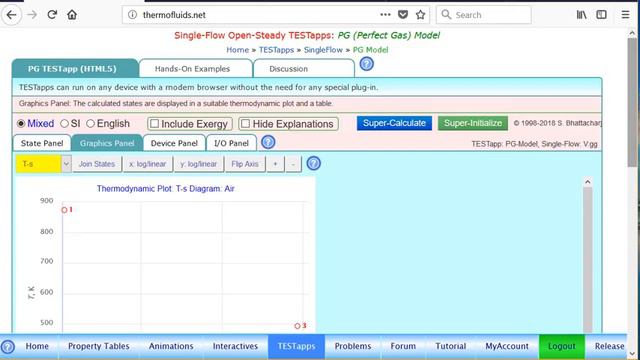Open site information icon in address bar
The height and width of the screenshot is (360, 640).
(x=132, y=15)
